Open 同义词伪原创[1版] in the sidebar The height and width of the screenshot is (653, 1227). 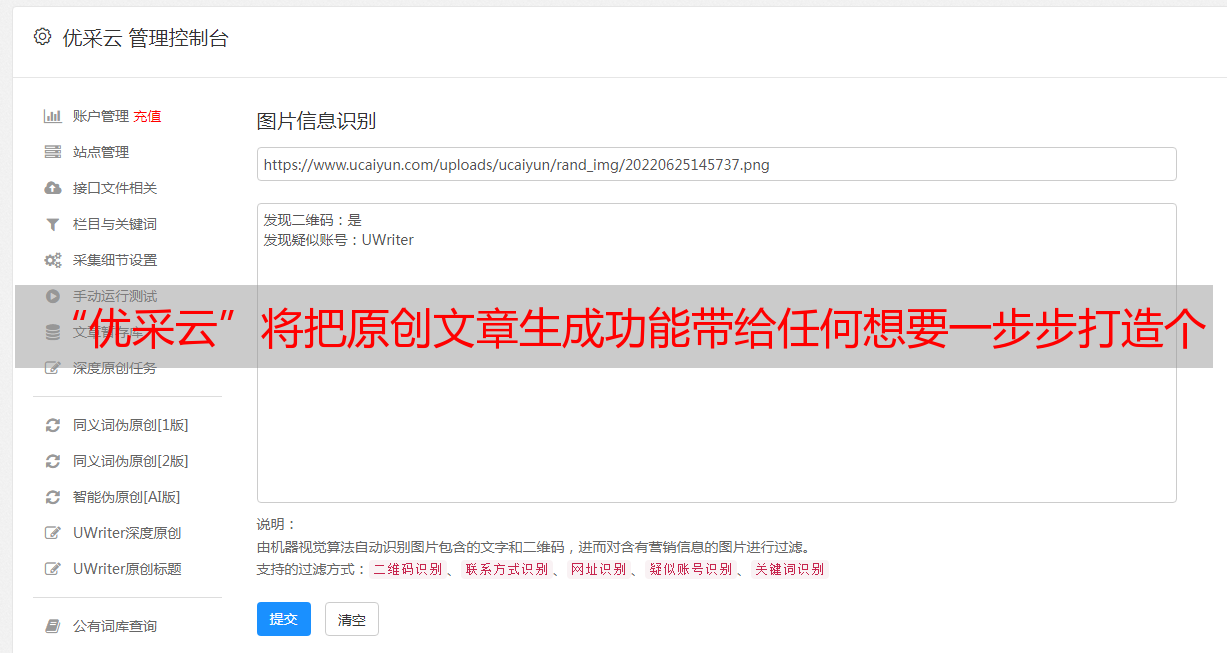click(x=130, y=425)
